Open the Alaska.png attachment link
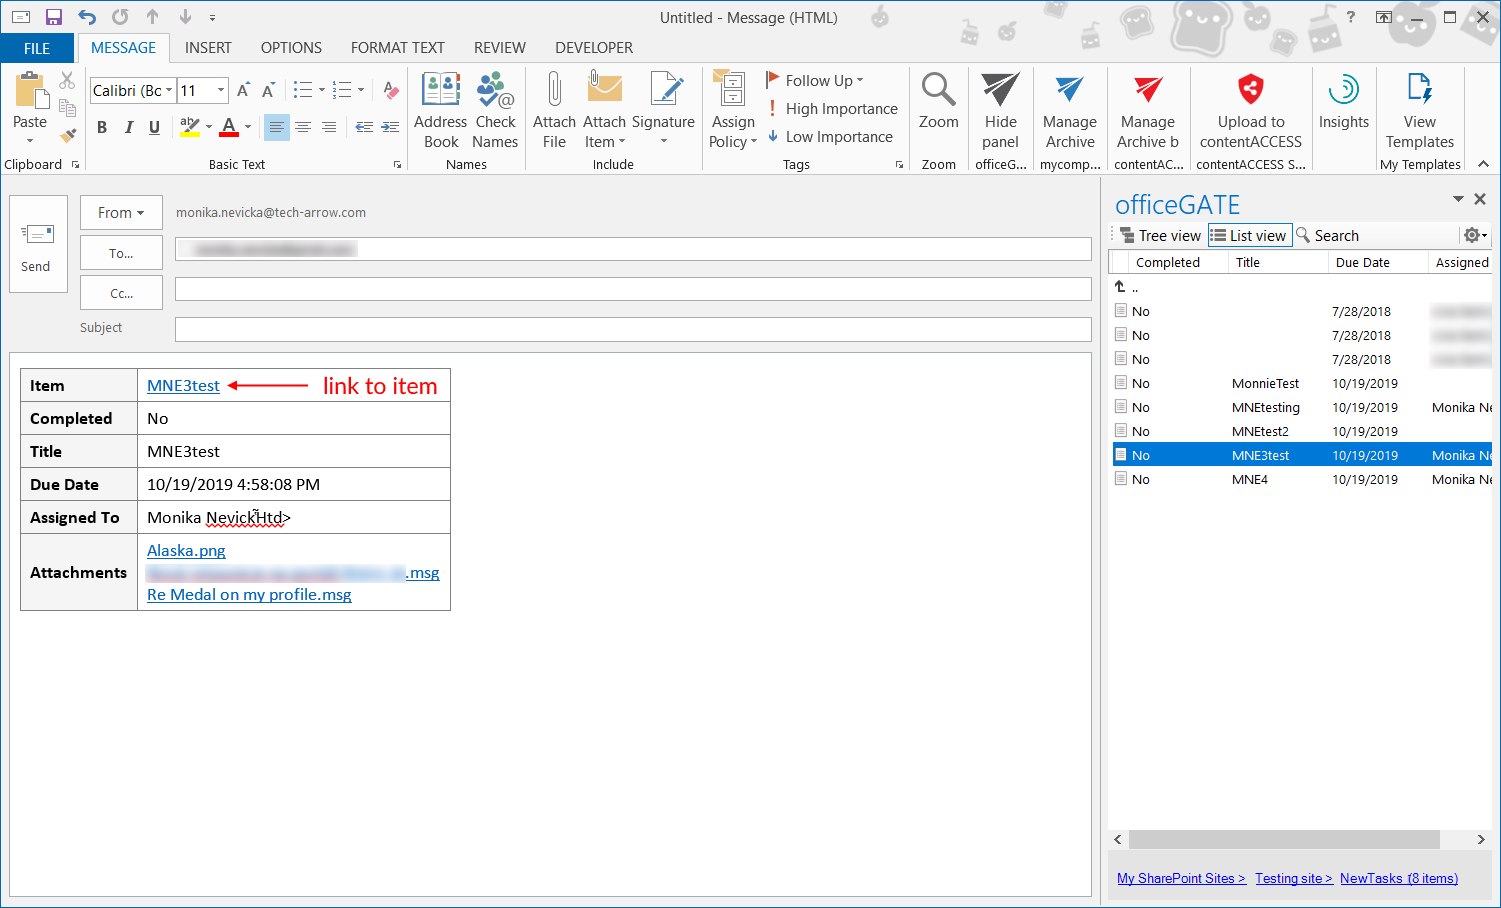 coord(186,551)
